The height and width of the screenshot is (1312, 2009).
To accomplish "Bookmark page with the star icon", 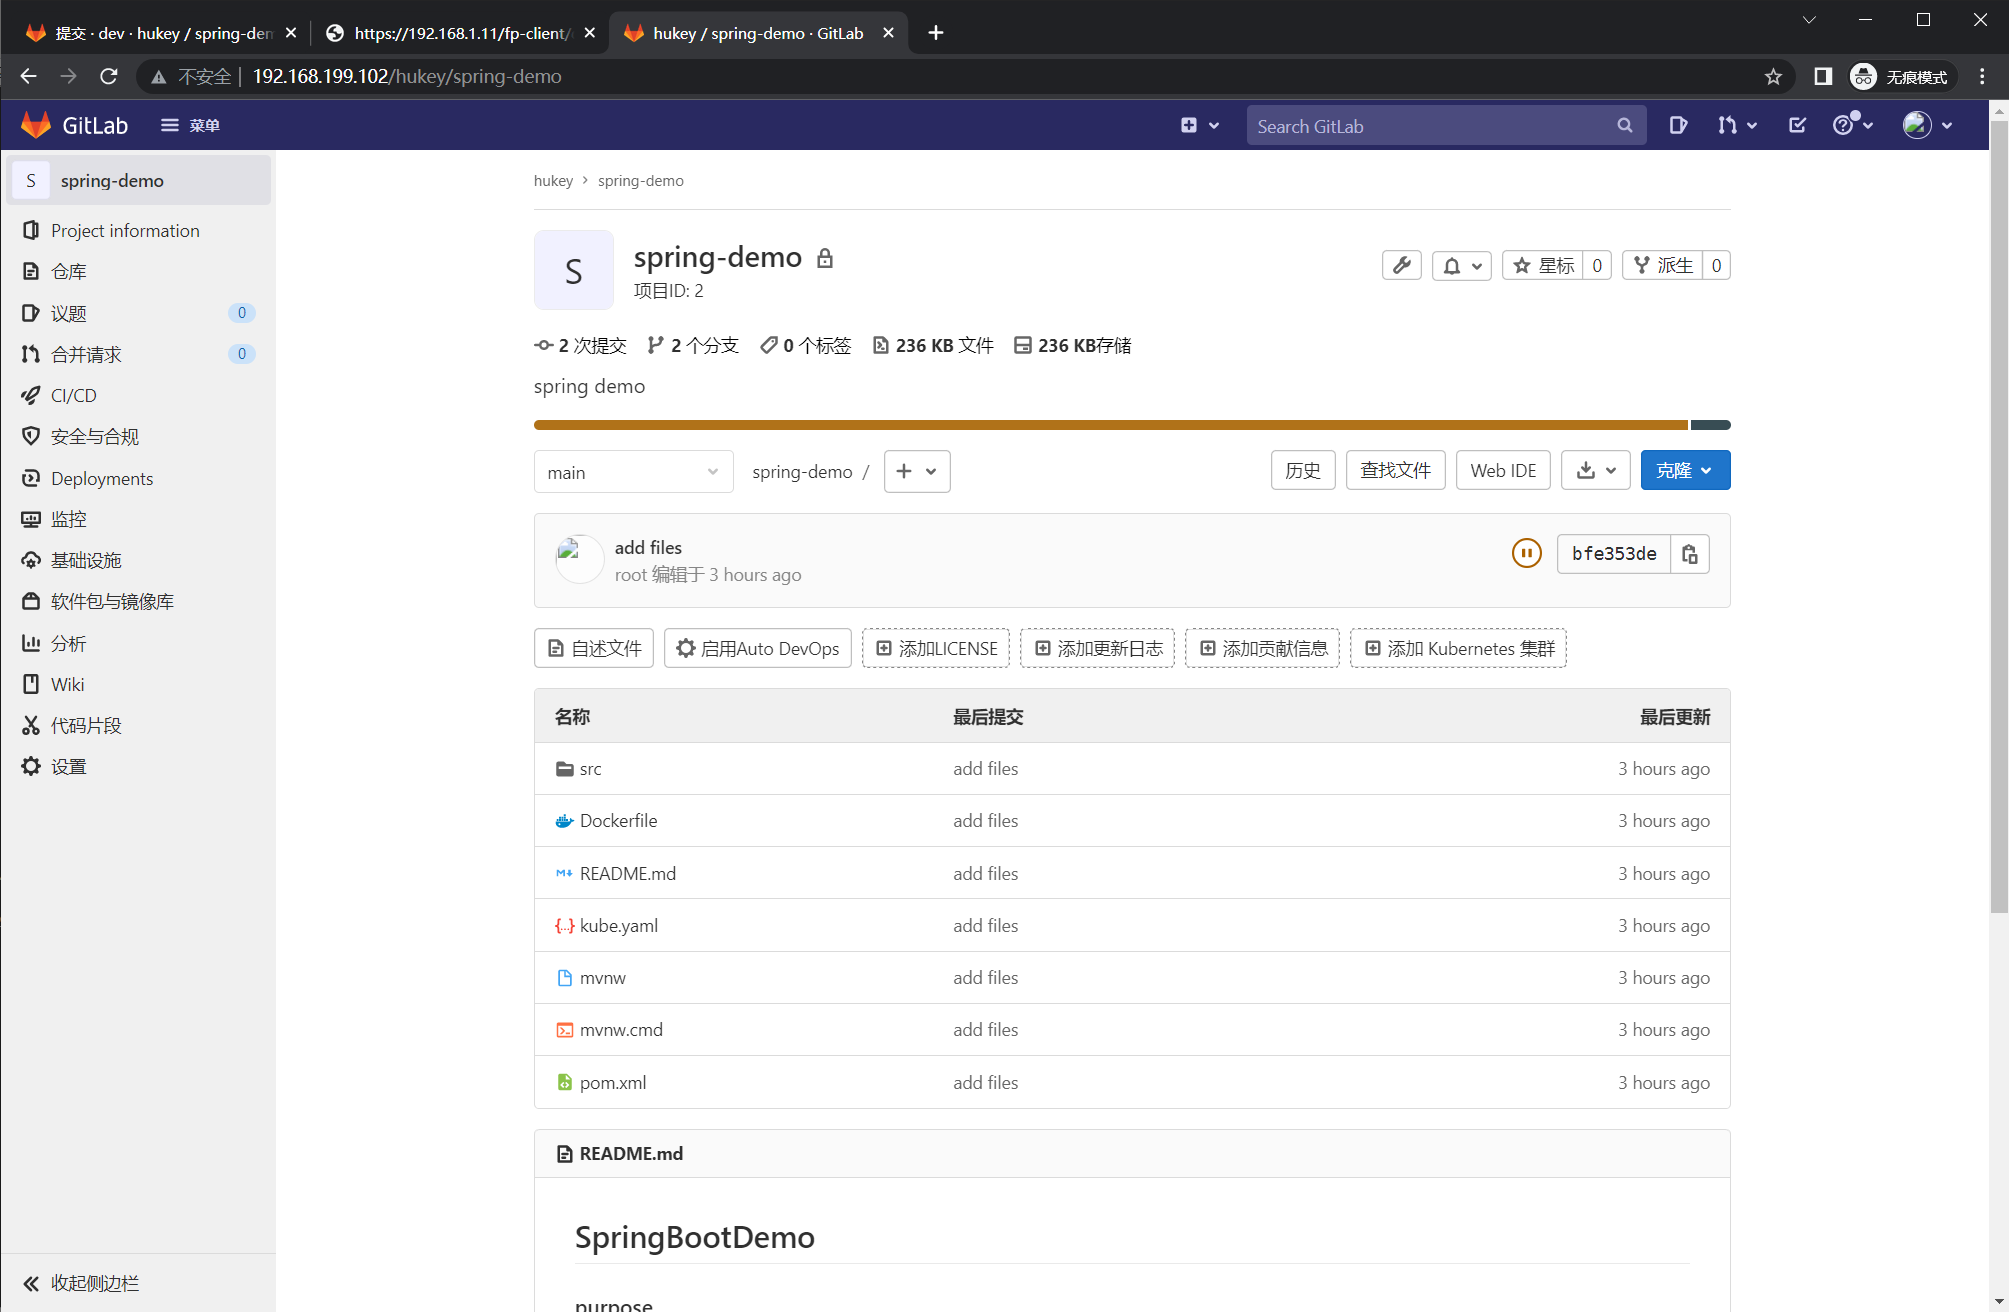I will (1773, 77).
